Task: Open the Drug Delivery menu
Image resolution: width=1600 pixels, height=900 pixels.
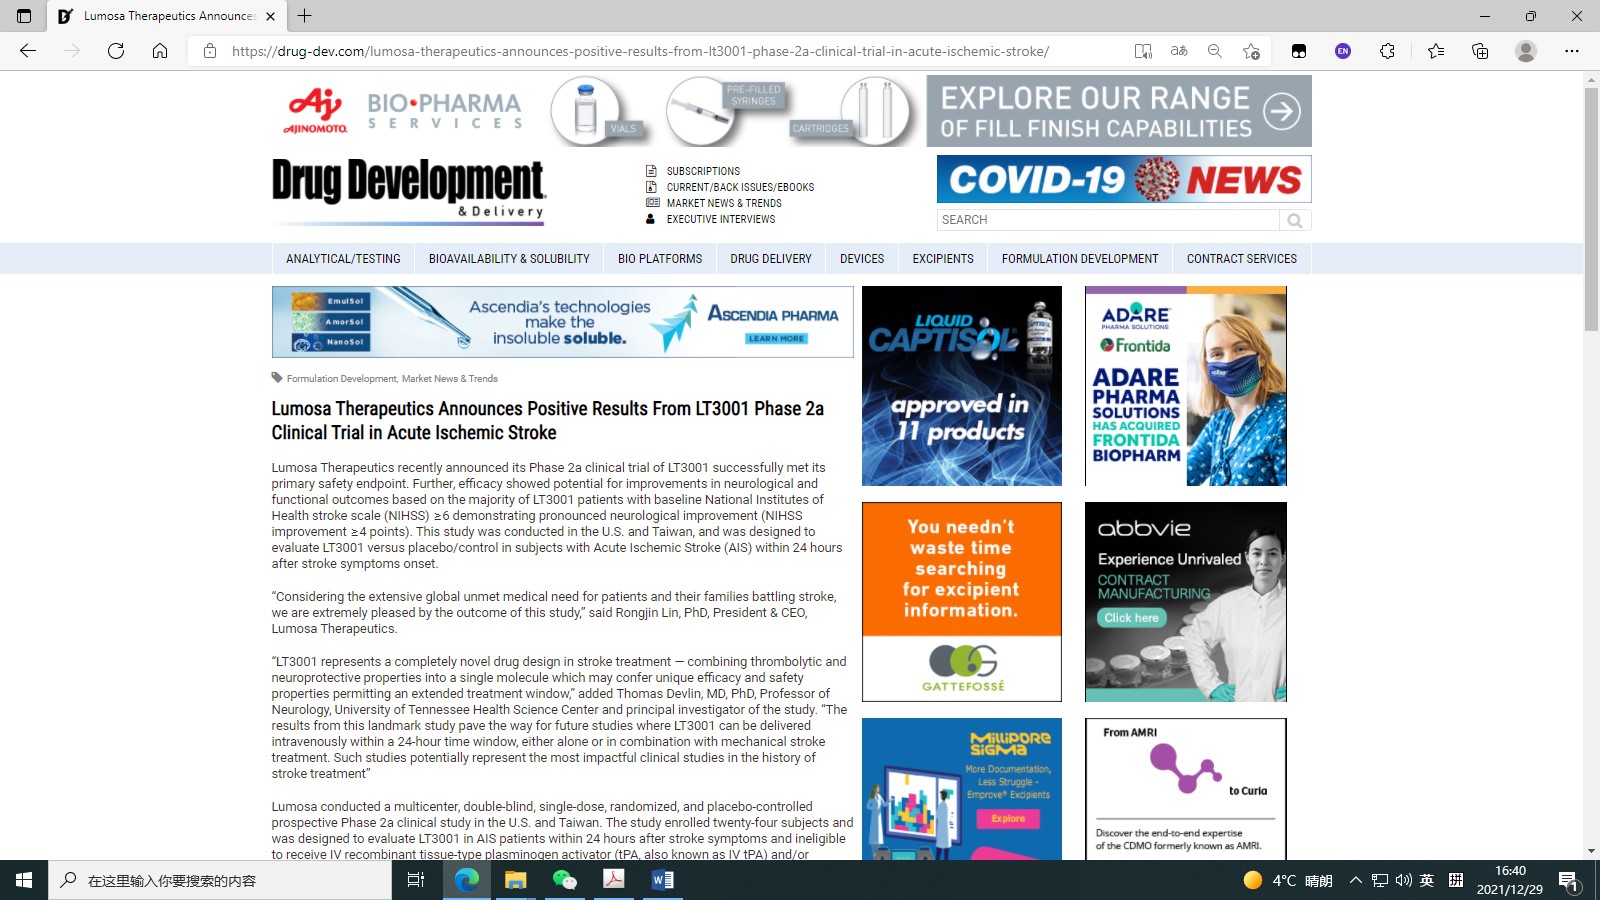Action: click(771, 259)
